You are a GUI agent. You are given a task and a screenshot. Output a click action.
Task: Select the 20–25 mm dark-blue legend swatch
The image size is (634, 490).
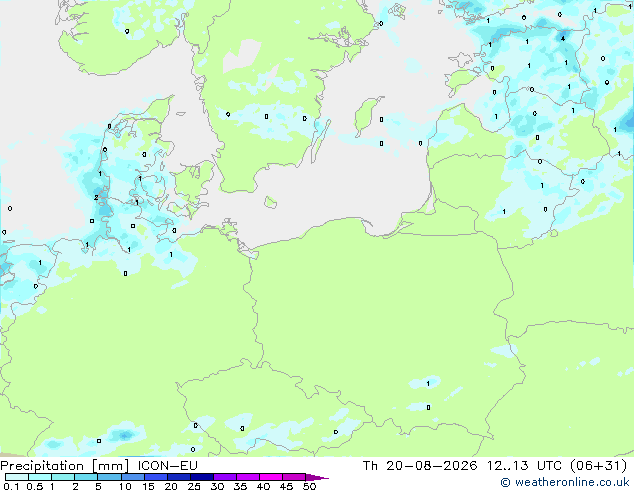[x=178, y=477]
